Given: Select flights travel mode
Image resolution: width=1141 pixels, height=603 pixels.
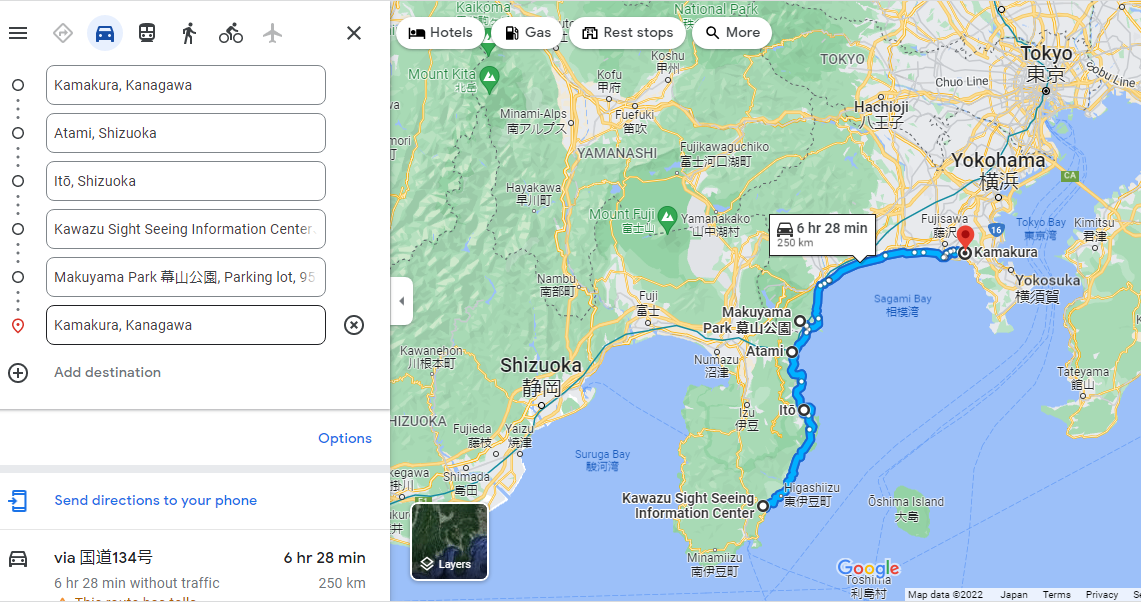Looking at the screenshot, I should coord(272,33).
